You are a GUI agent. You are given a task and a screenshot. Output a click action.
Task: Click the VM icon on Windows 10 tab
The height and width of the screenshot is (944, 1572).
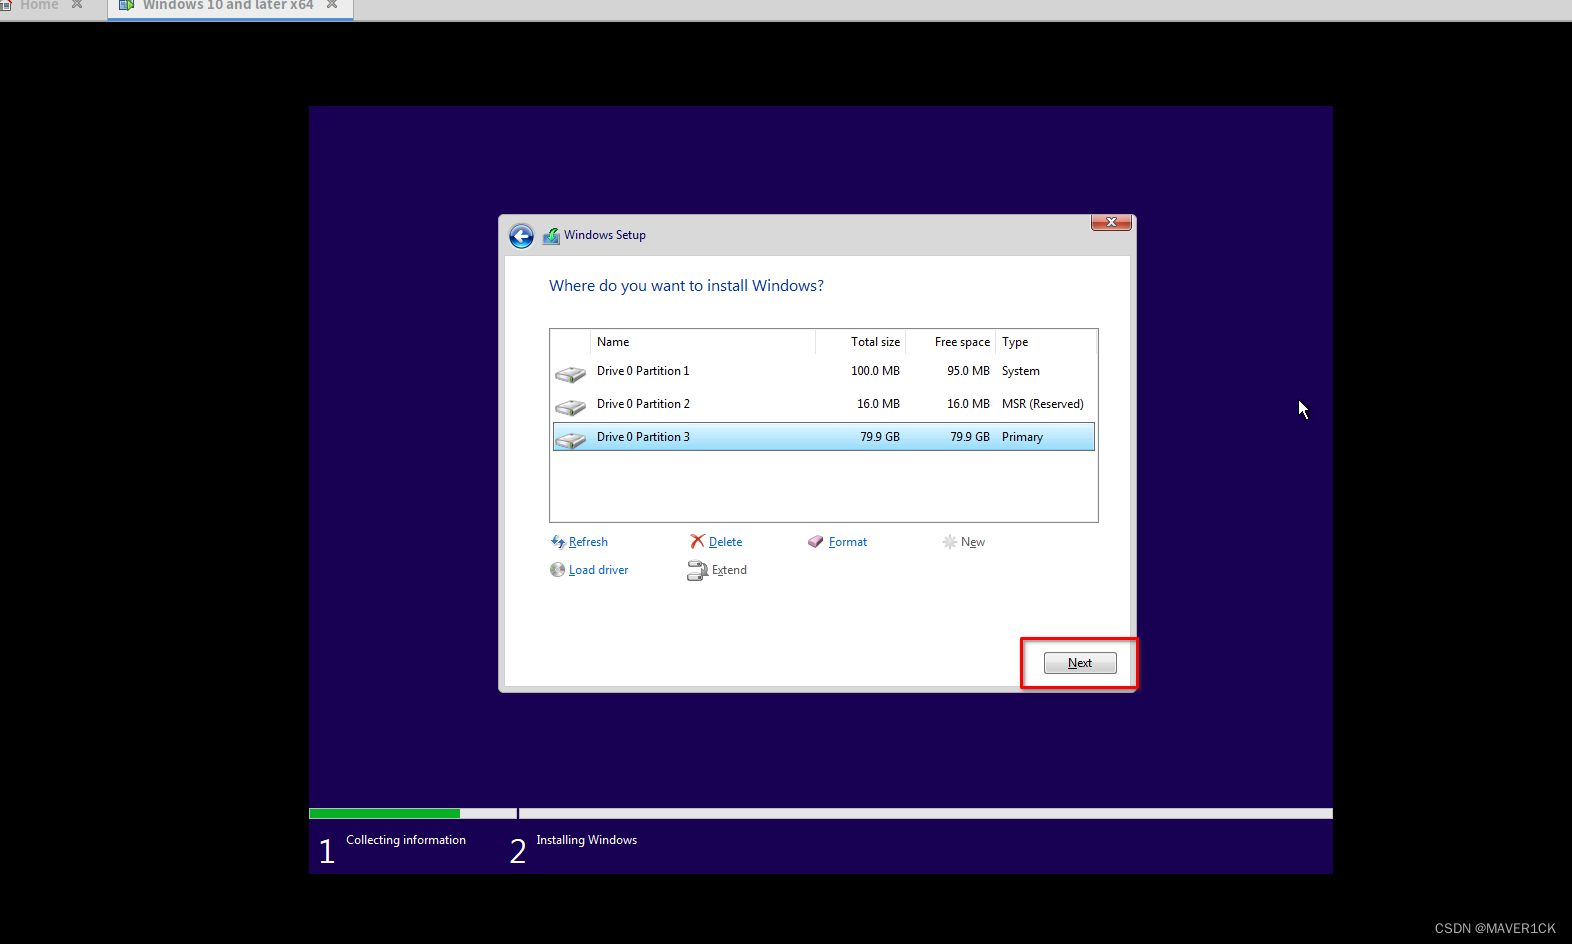tap(126, 5)
